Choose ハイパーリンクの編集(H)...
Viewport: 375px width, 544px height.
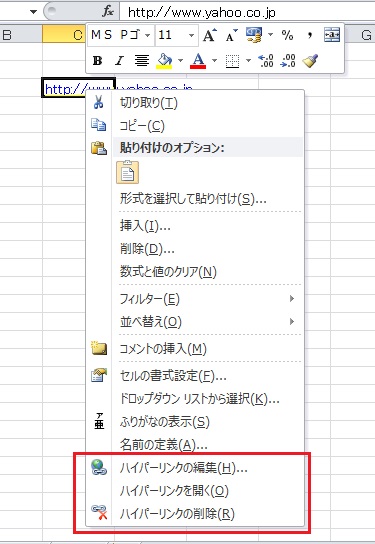(195, 468)
